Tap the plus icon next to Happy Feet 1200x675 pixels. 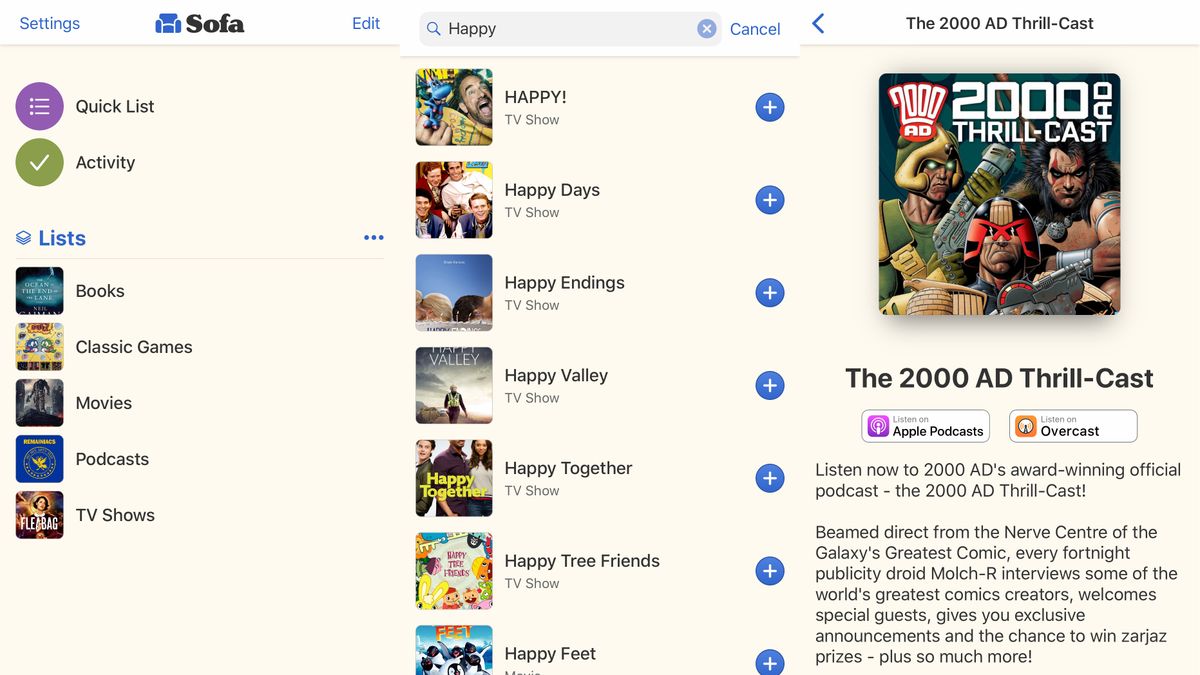click(770, 662)
